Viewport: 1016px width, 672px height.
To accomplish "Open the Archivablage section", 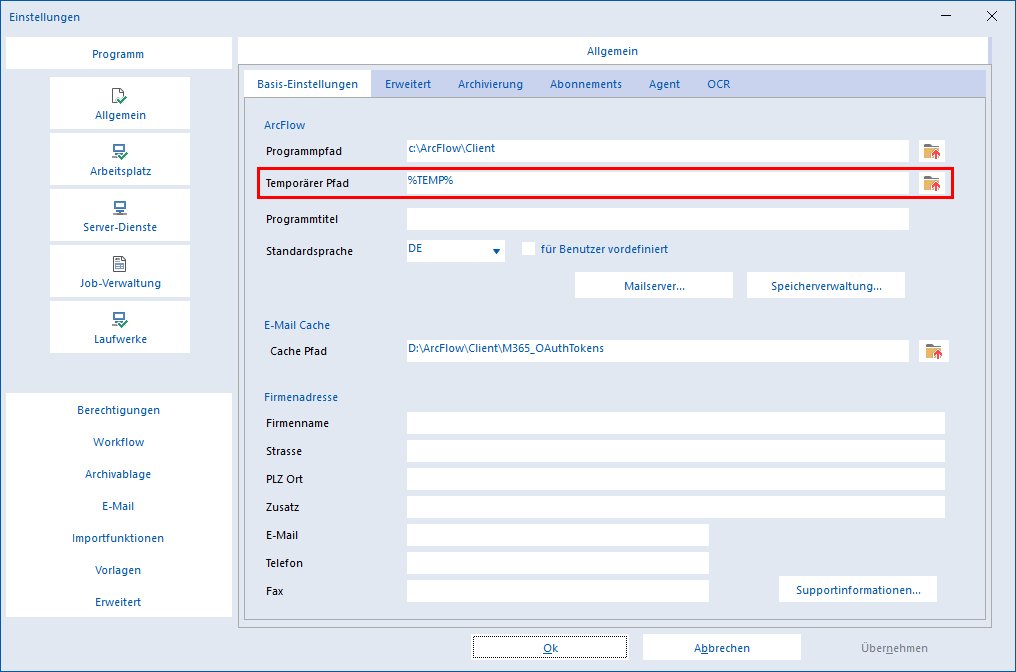I will pyautogui.click(x=119, y=474).
